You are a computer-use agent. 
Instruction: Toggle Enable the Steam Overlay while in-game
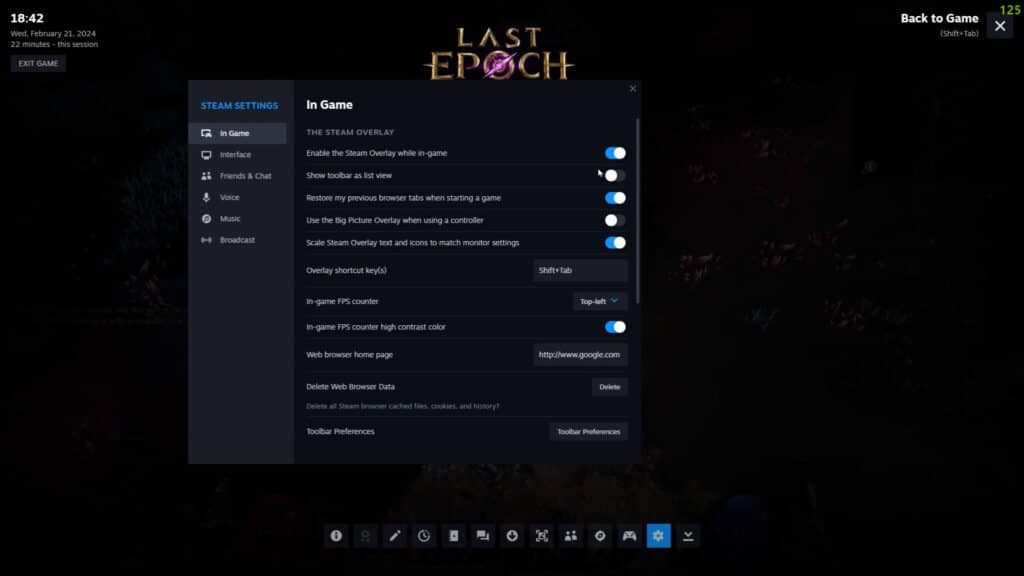click(x=615, y=153)
